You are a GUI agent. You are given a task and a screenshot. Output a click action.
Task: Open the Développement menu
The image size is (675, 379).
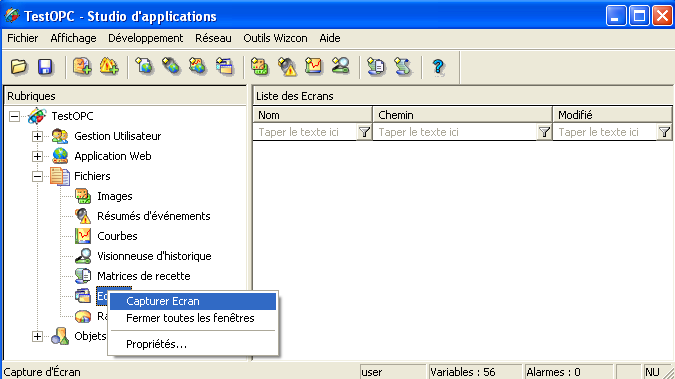146,38
